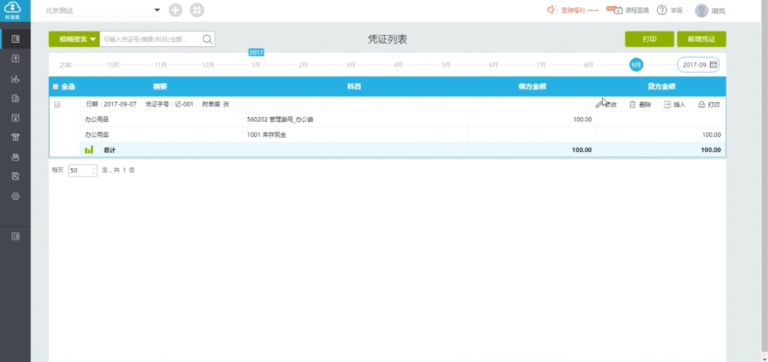The image size is (768, 362).
Task: Tick the checkbox for voucher 记-001
Action: coord(57,104)
